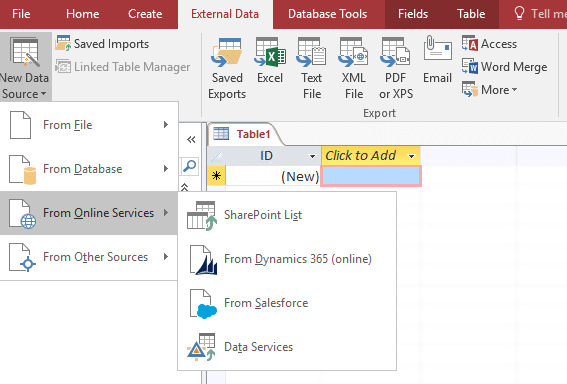Open the Click to Add dropdown

(411, 156)
